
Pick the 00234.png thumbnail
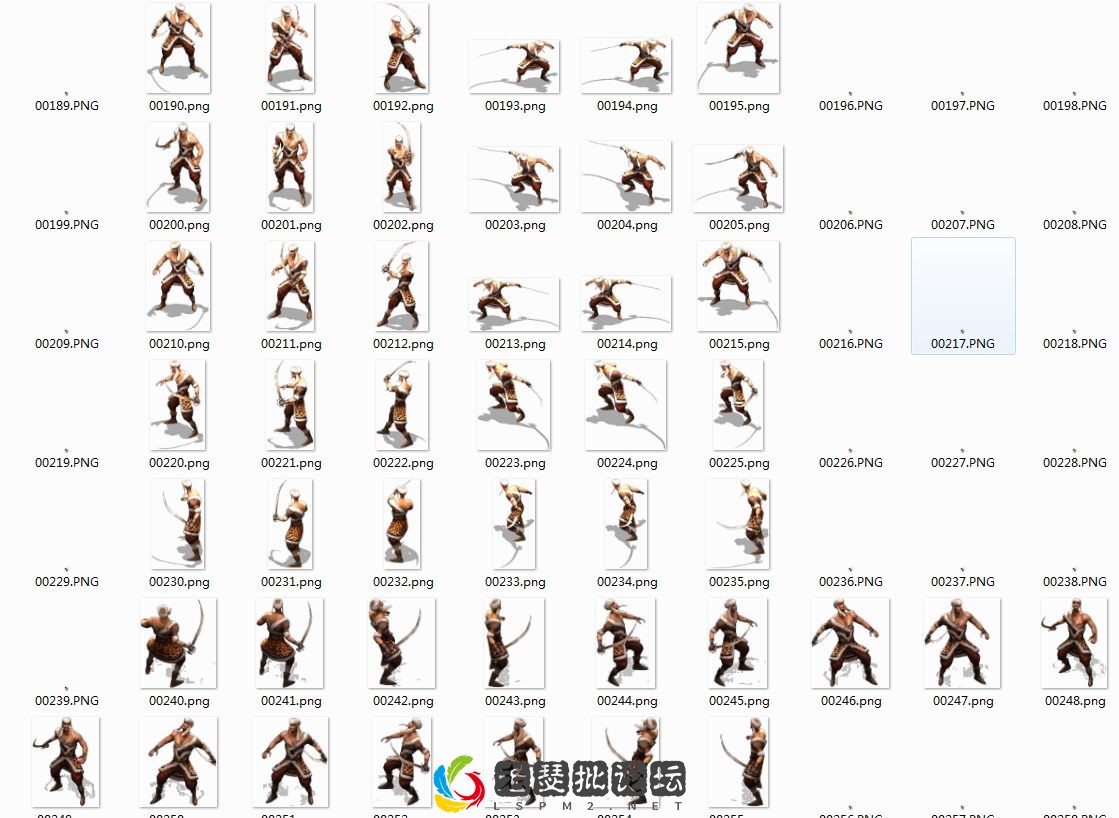coord(626,524)
